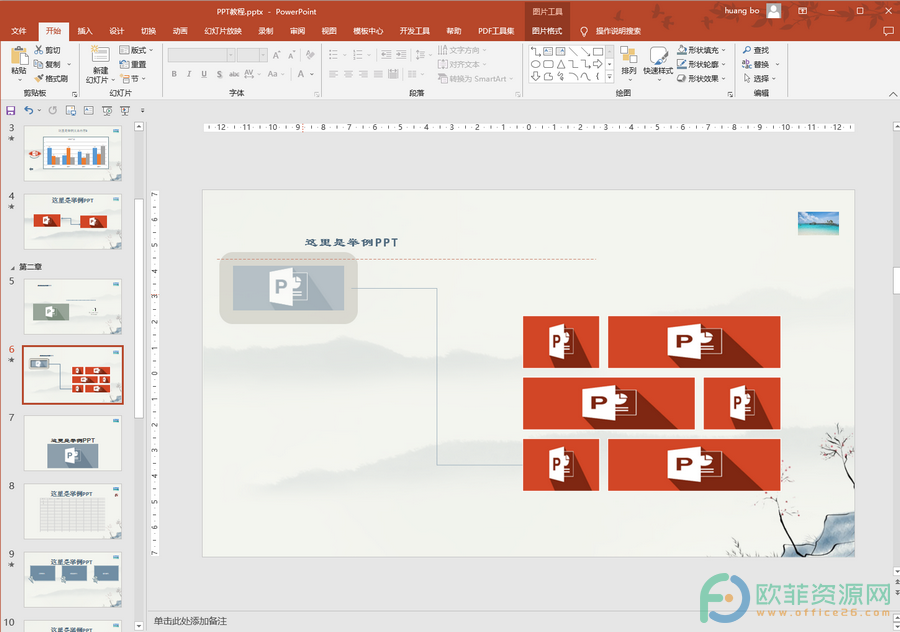900x632 pixels.
Task: Click the Decrease Font Size icon
Action: (292, 55)
